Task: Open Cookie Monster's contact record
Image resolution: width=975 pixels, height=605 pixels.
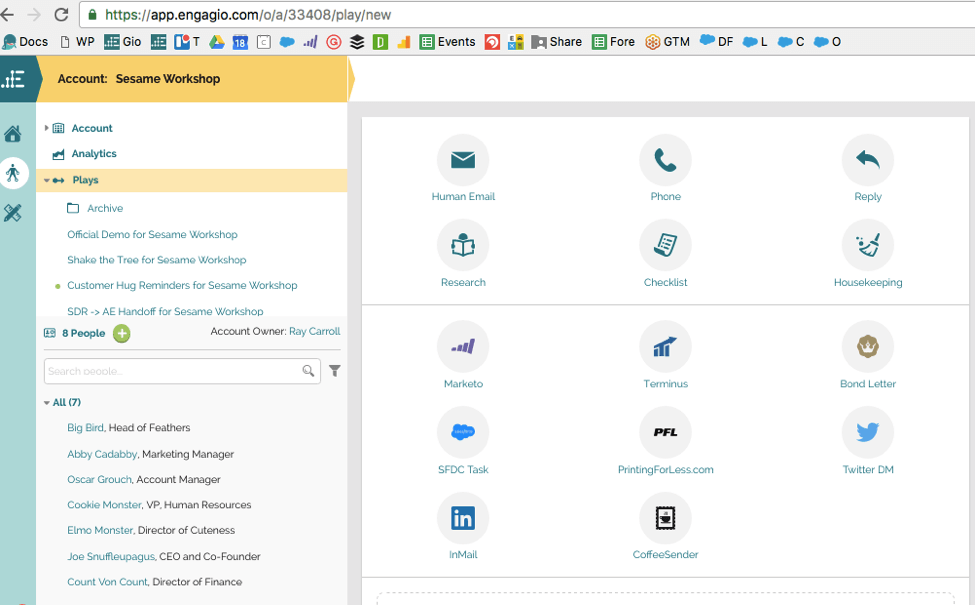Action: [104, 505]
